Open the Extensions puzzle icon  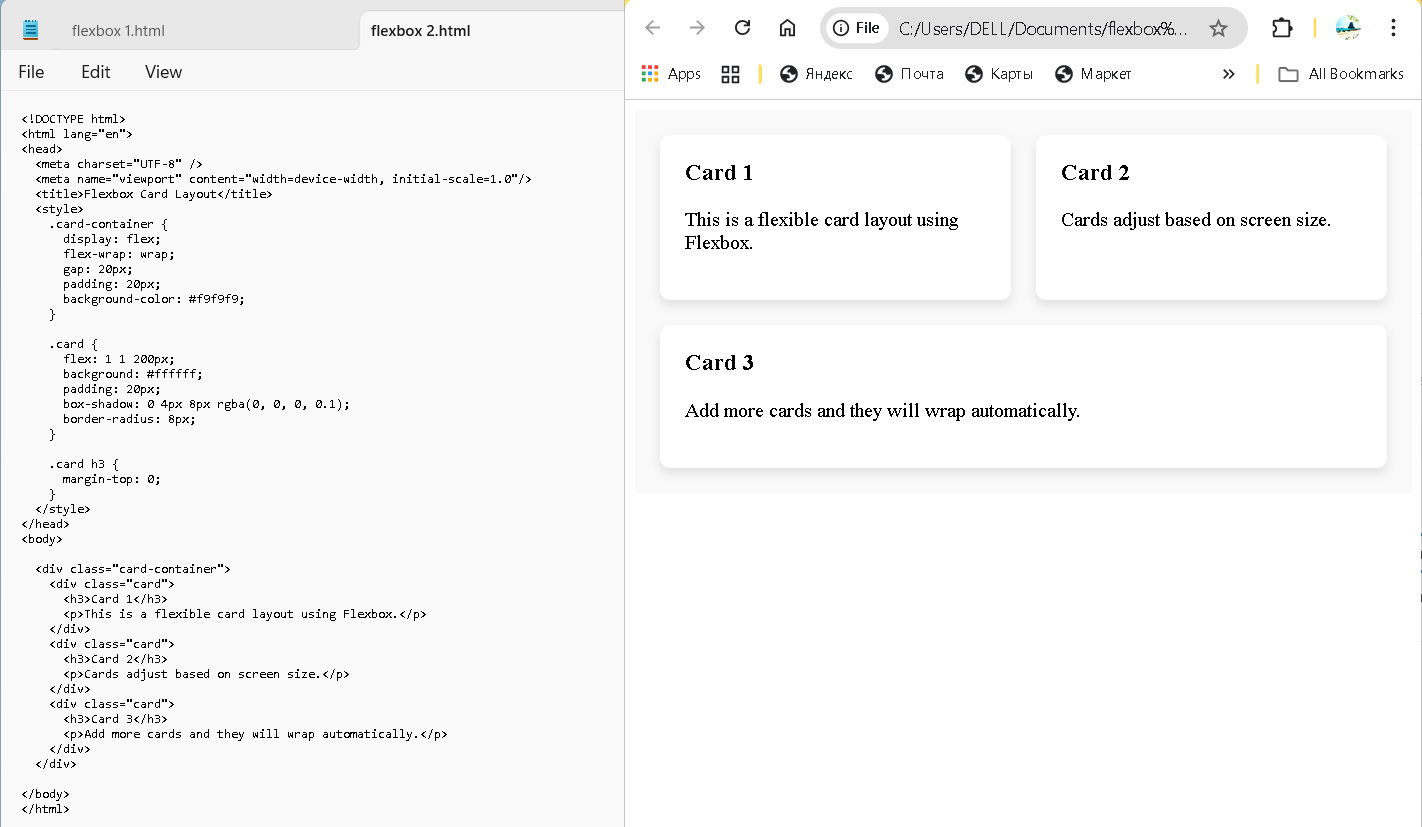click(1282, 28)
